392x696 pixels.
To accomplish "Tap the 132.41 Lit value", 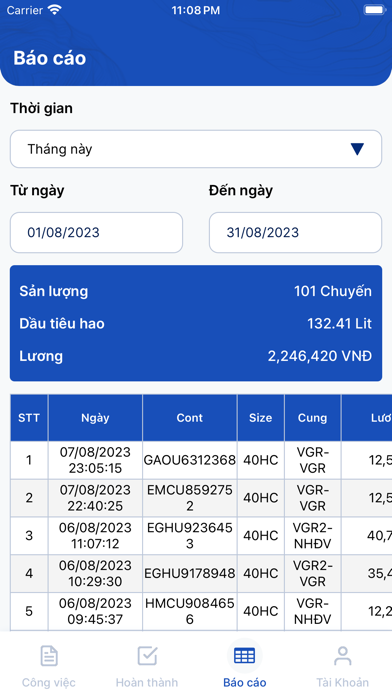I will pos(339,324).
